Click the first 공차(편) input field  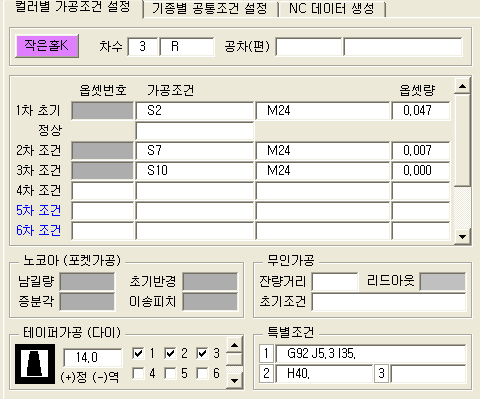[x=309, y=46]
